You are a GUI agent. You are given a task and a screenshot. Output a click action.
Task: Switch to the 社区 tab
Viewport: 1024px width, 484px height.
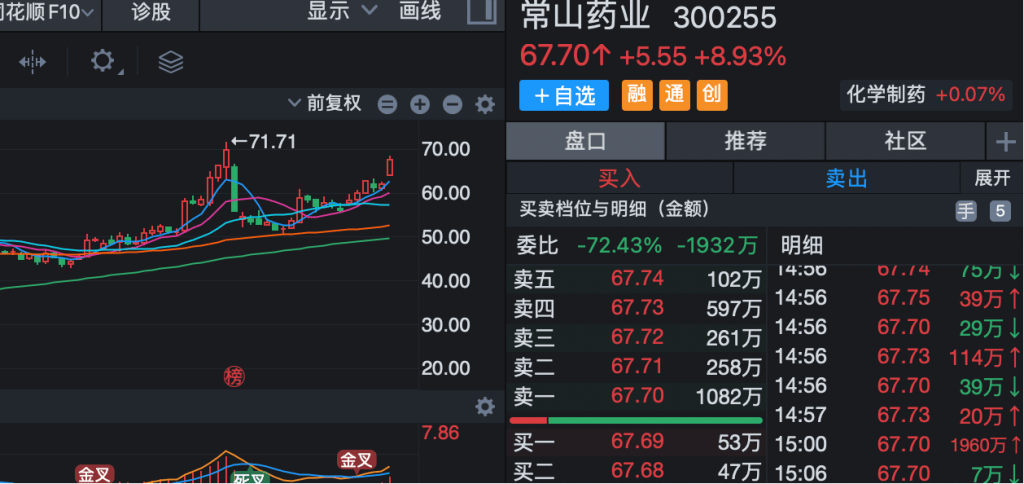coord(905,141)
